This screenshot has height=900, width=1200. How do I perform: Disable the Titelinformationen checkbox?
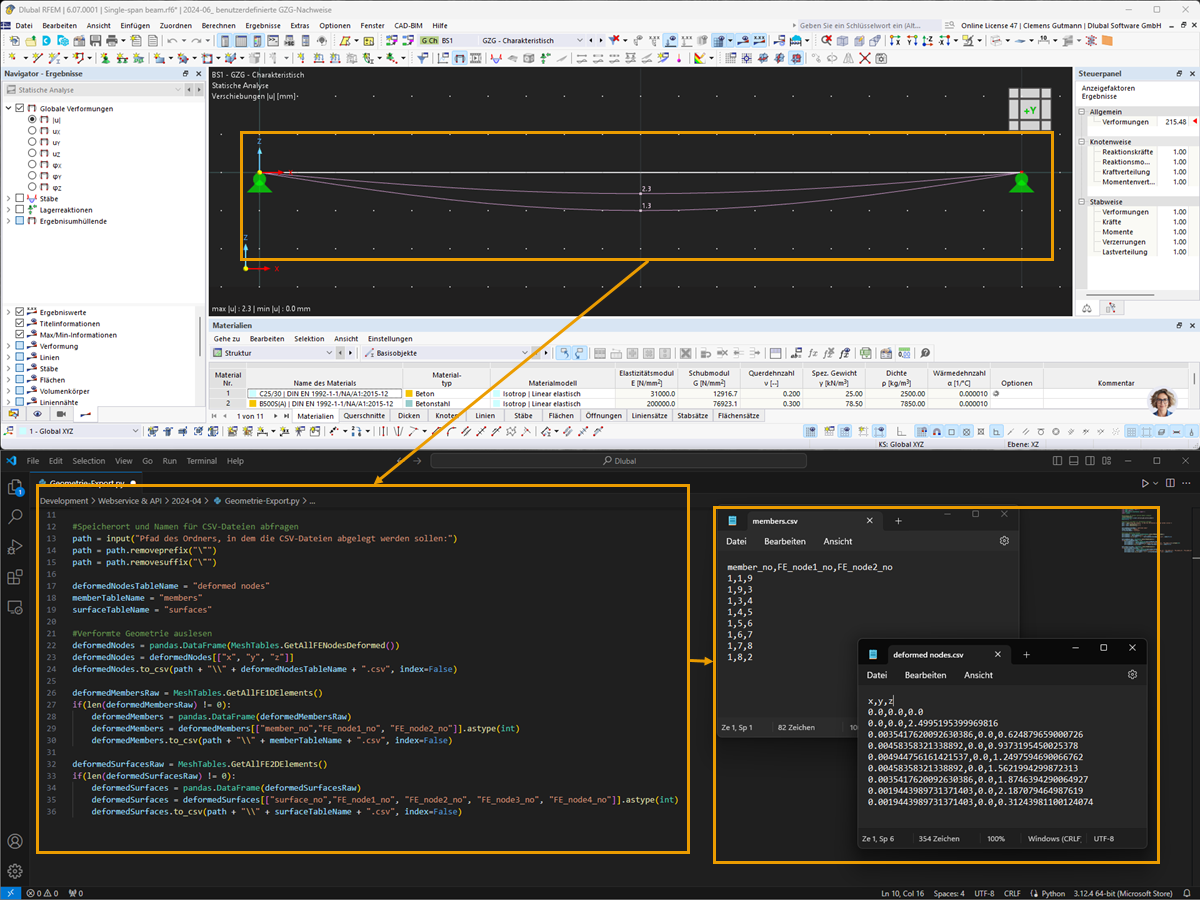19,324
